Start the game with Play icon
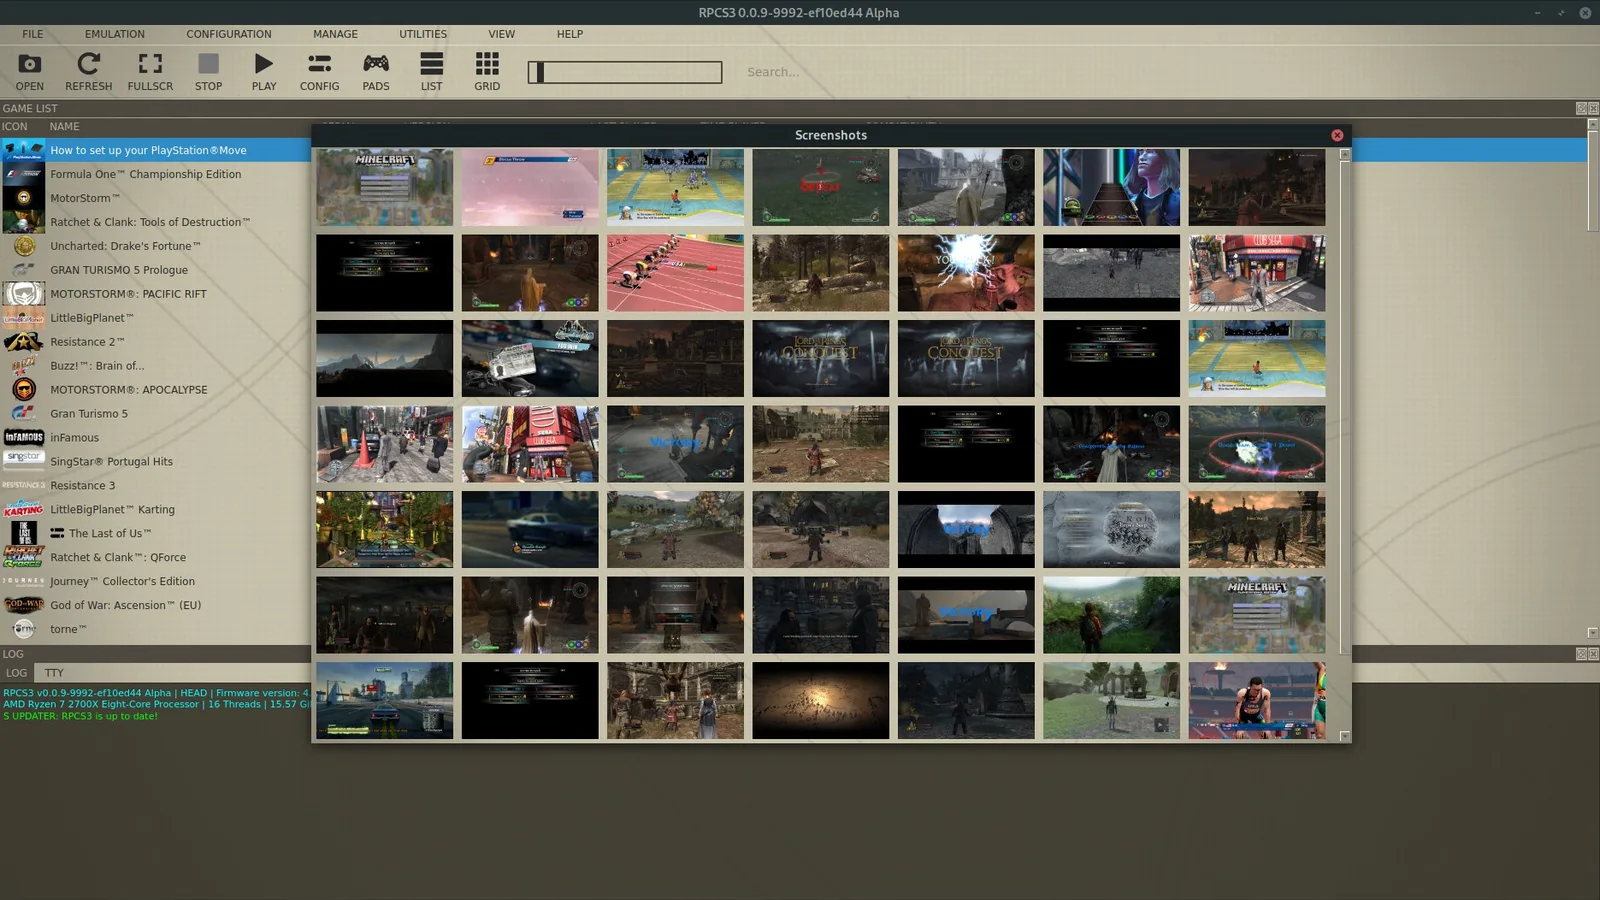The height and width of the screenshot is (900, 1600). (x=264, y=72)
